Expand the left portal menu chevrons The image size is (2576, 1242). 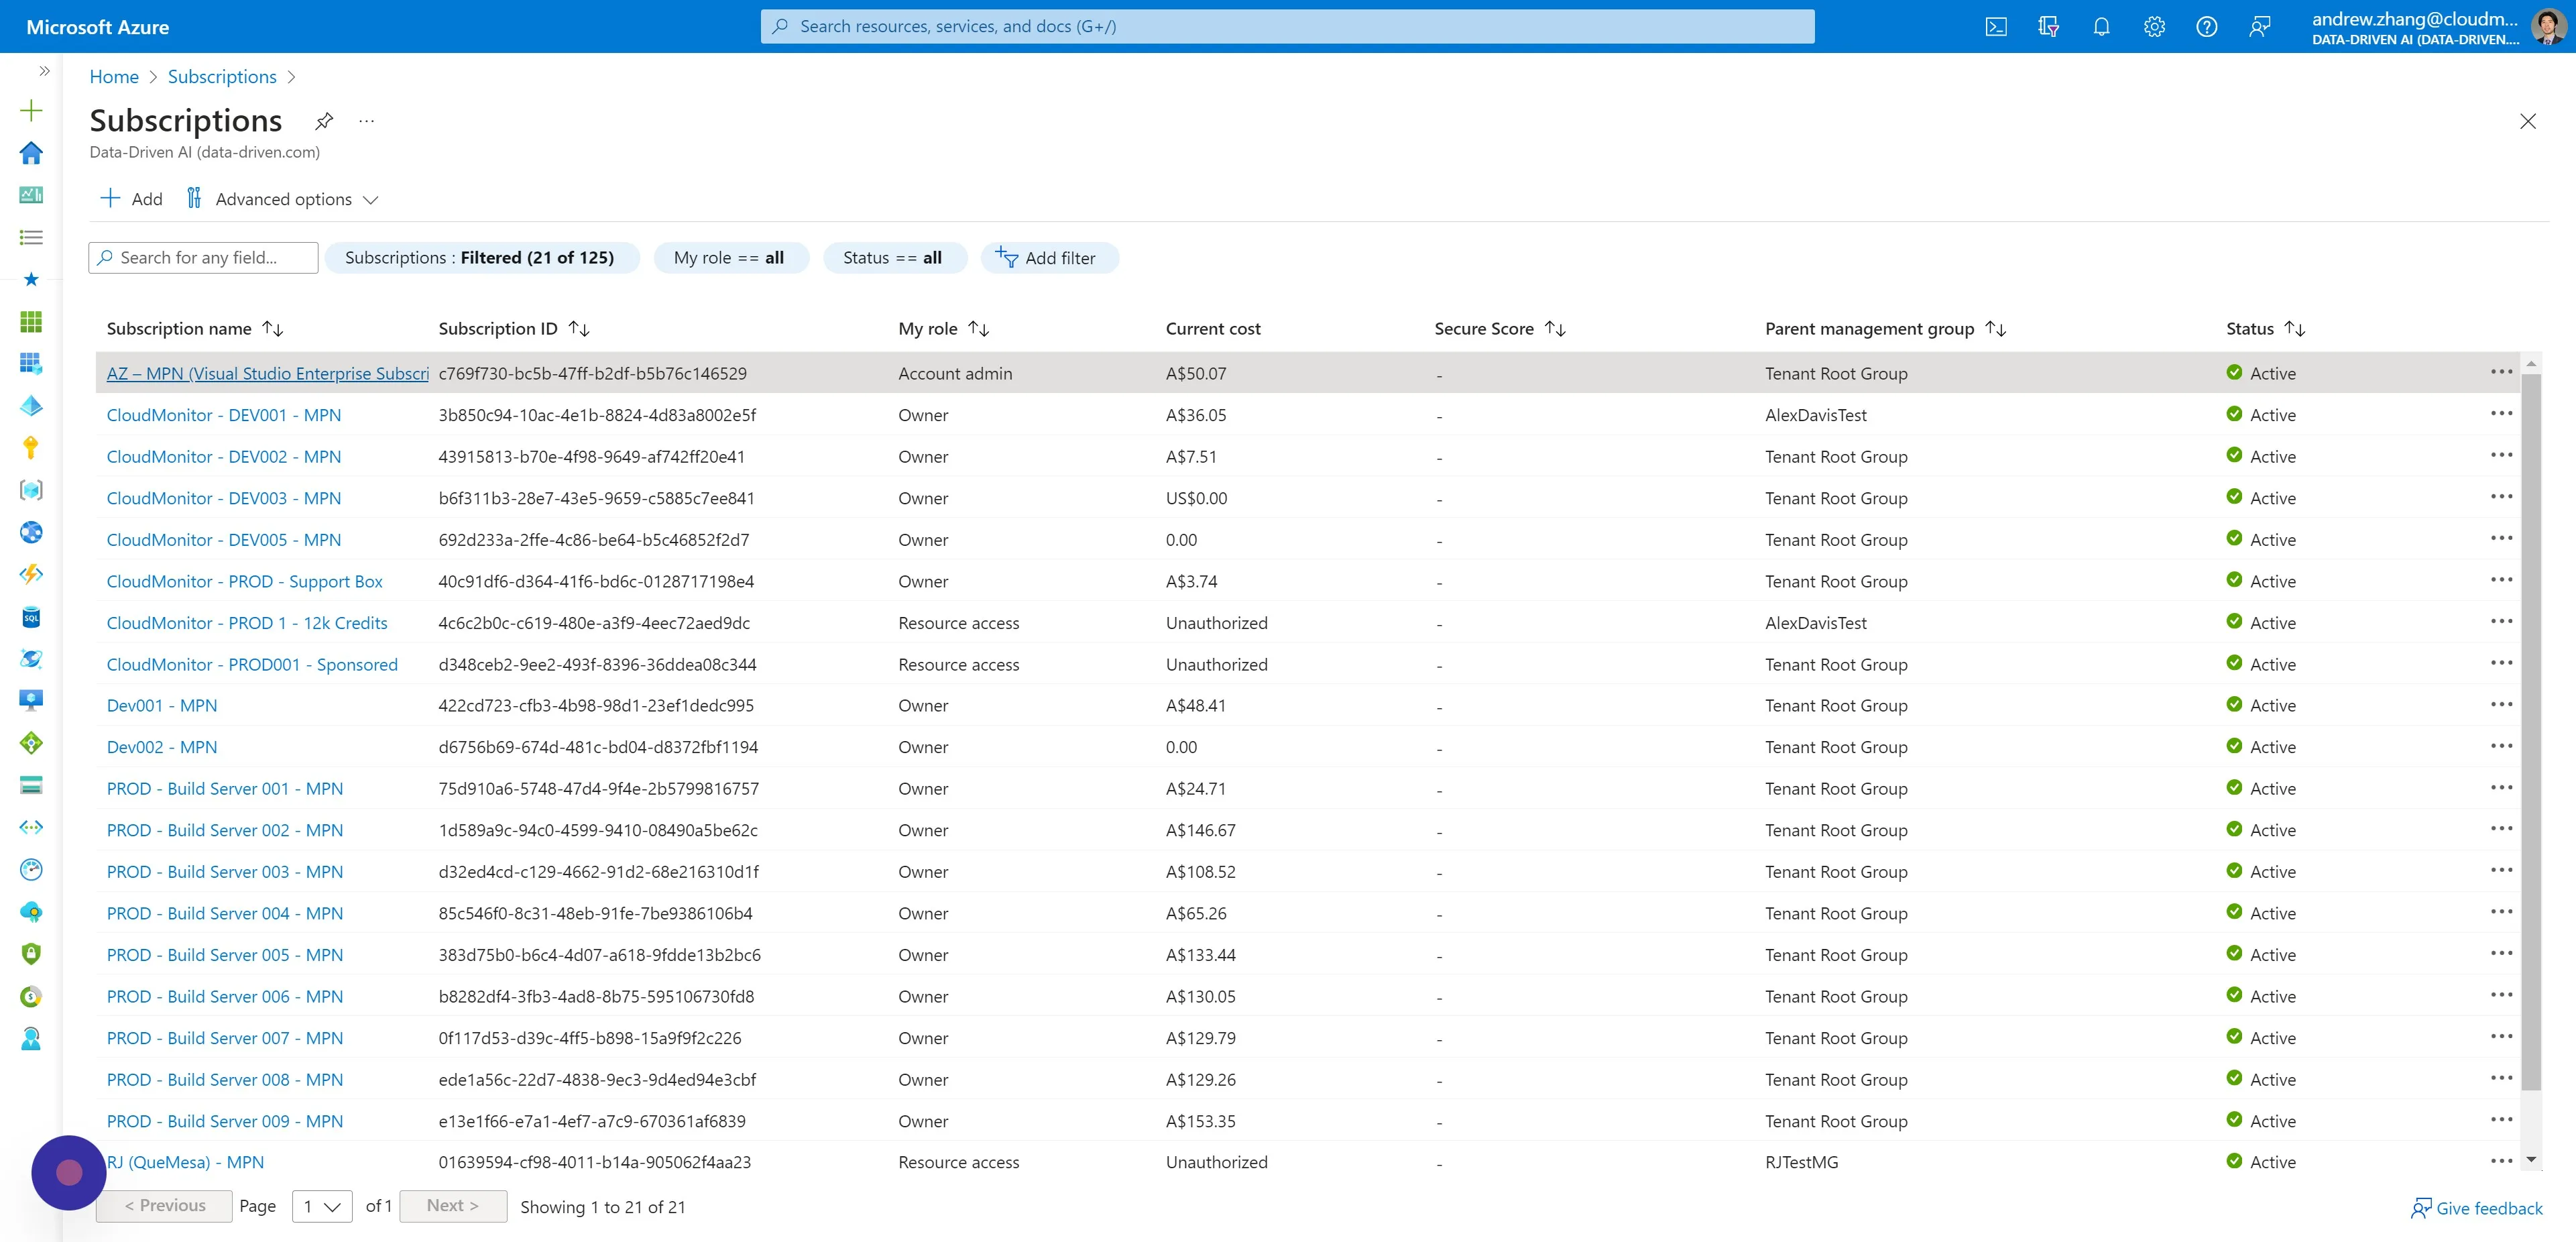[44, 70]
